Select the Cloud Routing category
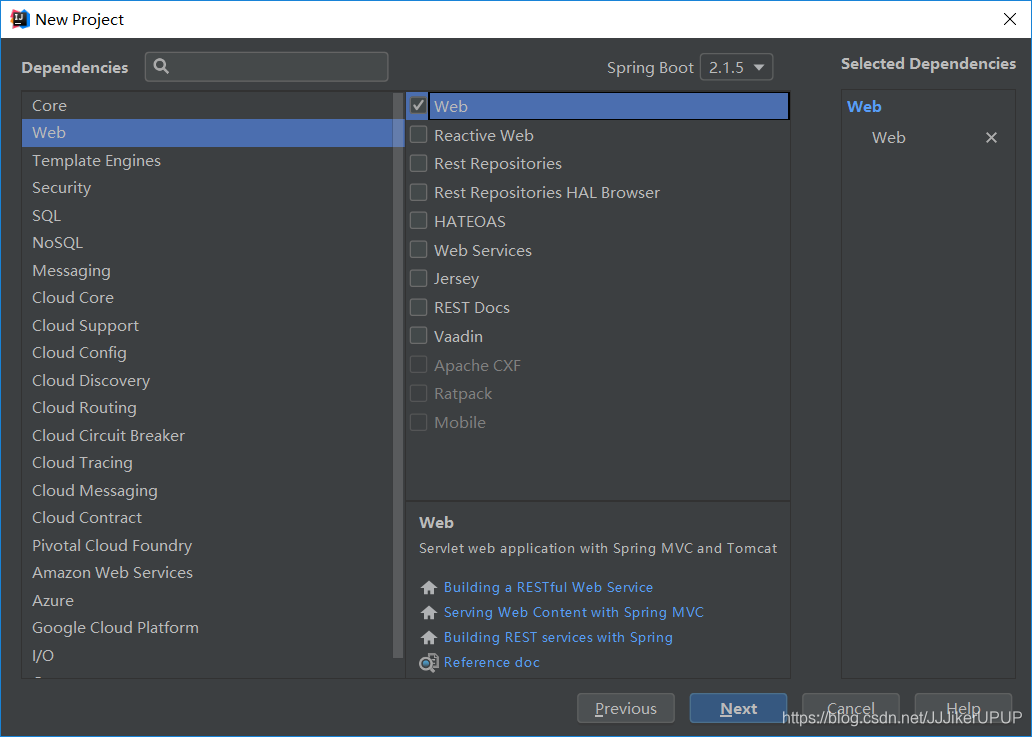Screen dimensions: 1032x737 point(207,408)
